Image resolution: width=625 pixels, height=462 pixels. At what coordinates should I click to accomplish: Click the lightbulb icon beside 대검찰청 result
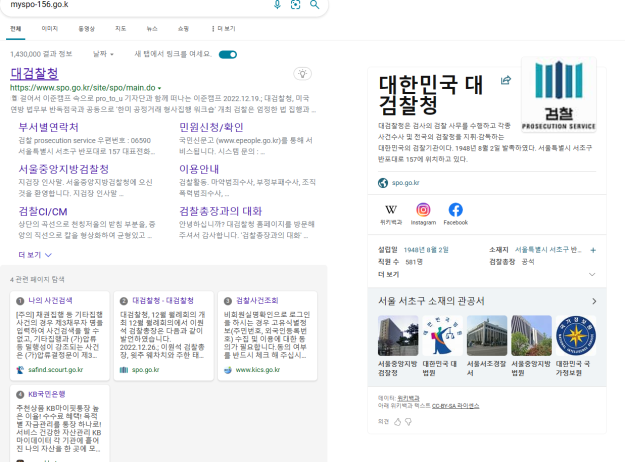(x=303, y=74)
